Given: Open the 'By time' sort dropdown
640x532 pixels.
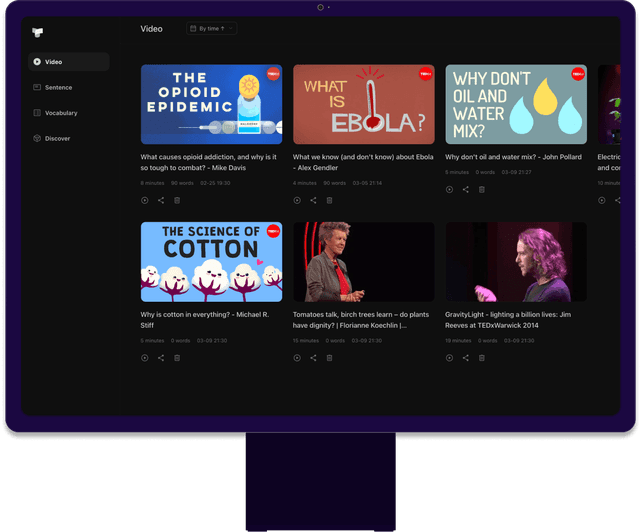Looking at the screenshot, I should pyautogui.click(x=211, y=29).
